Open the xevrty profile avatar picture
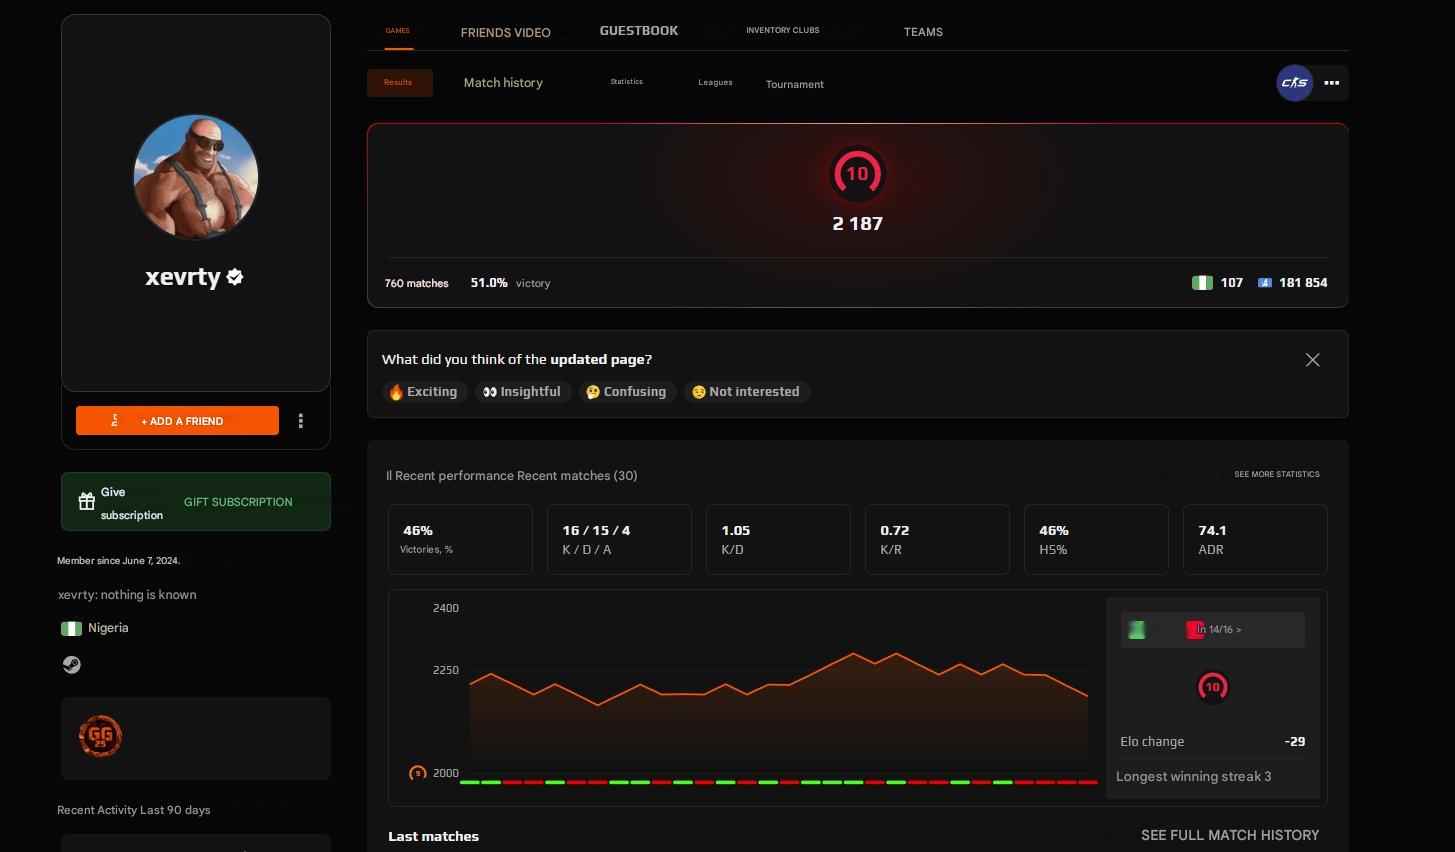1455x852 pixels. [195, 177]
